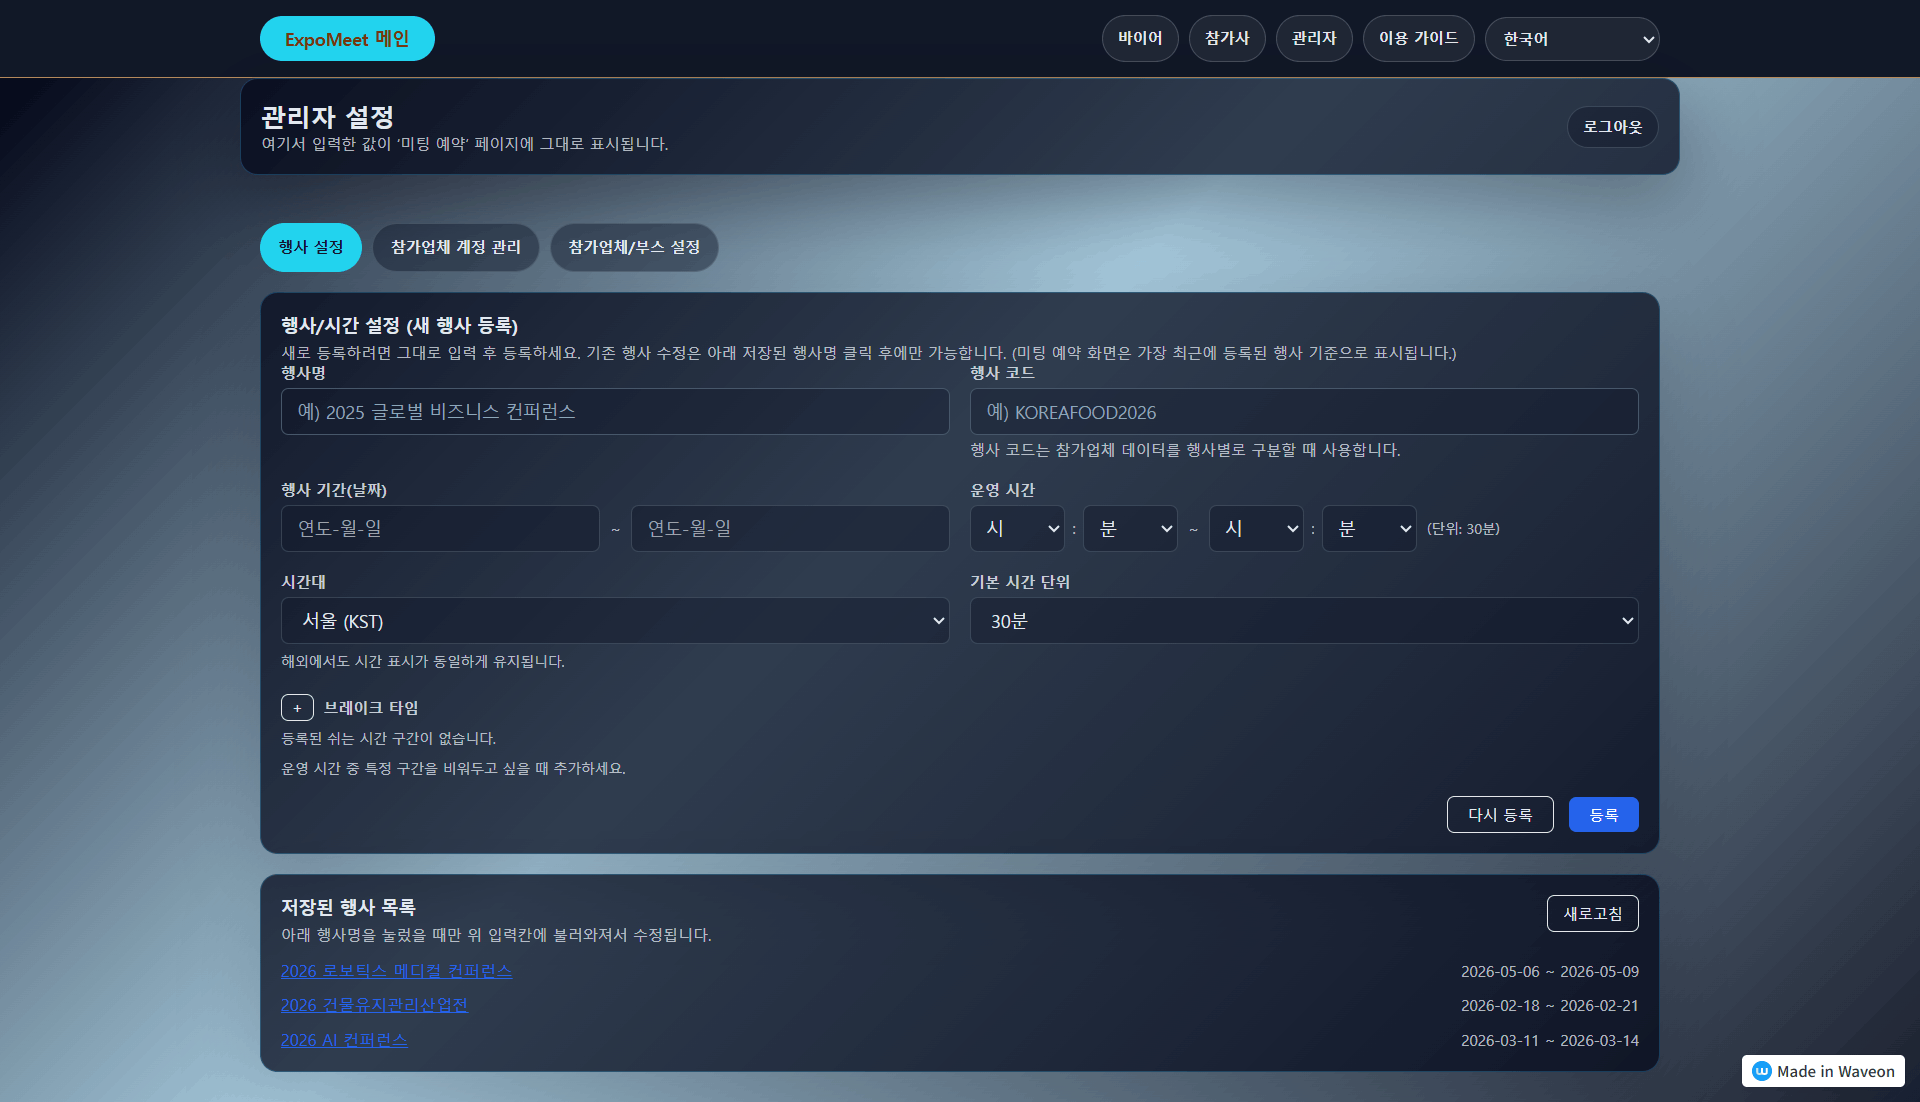This screenshot has height=1102, width=1920.
Task: Click the Made in Waveon badge
Action: click(x=1823, y=1071)
